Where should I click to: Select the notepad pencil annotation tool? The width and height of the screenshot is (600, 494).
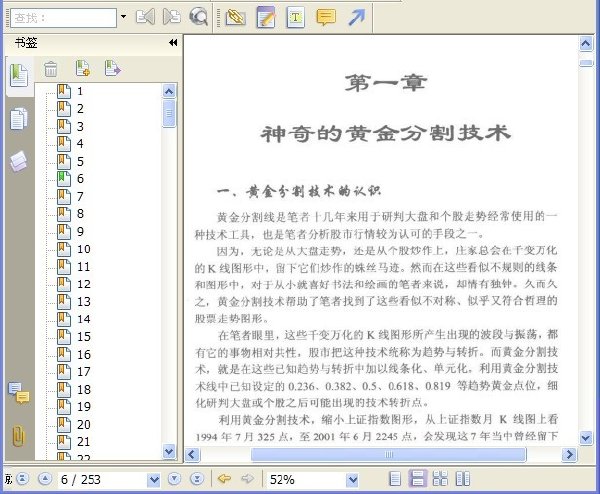266,17
